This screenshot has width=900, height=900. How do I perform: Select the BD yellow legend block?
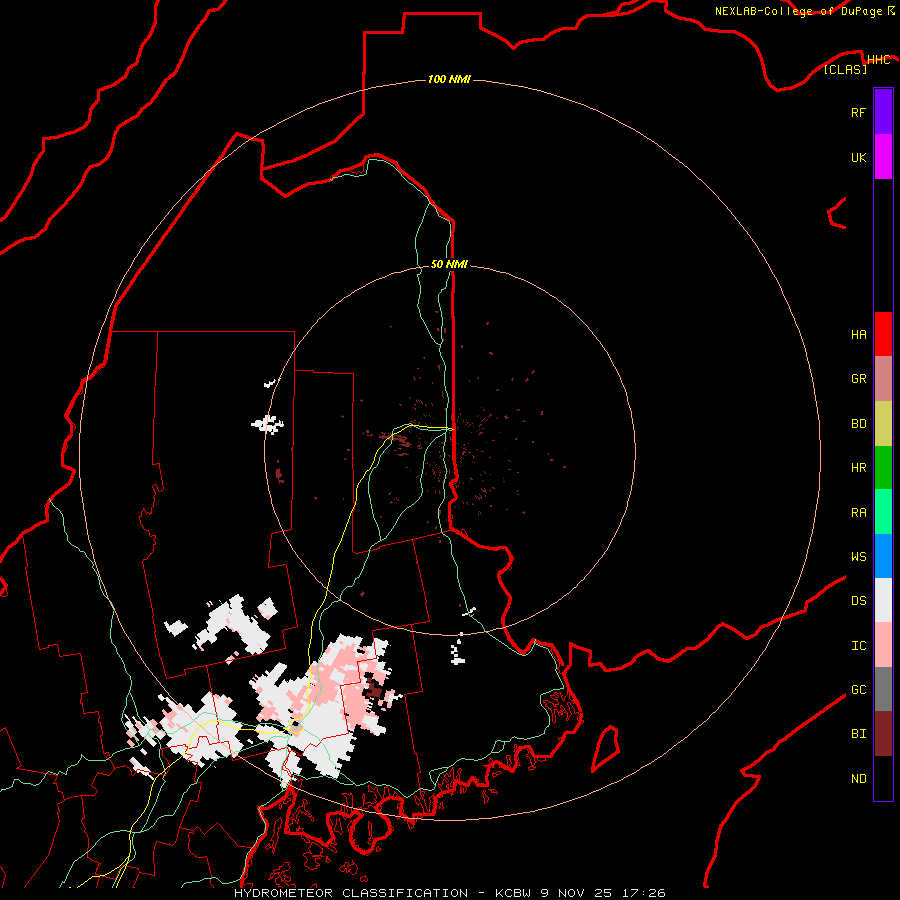tap(883, 424)
